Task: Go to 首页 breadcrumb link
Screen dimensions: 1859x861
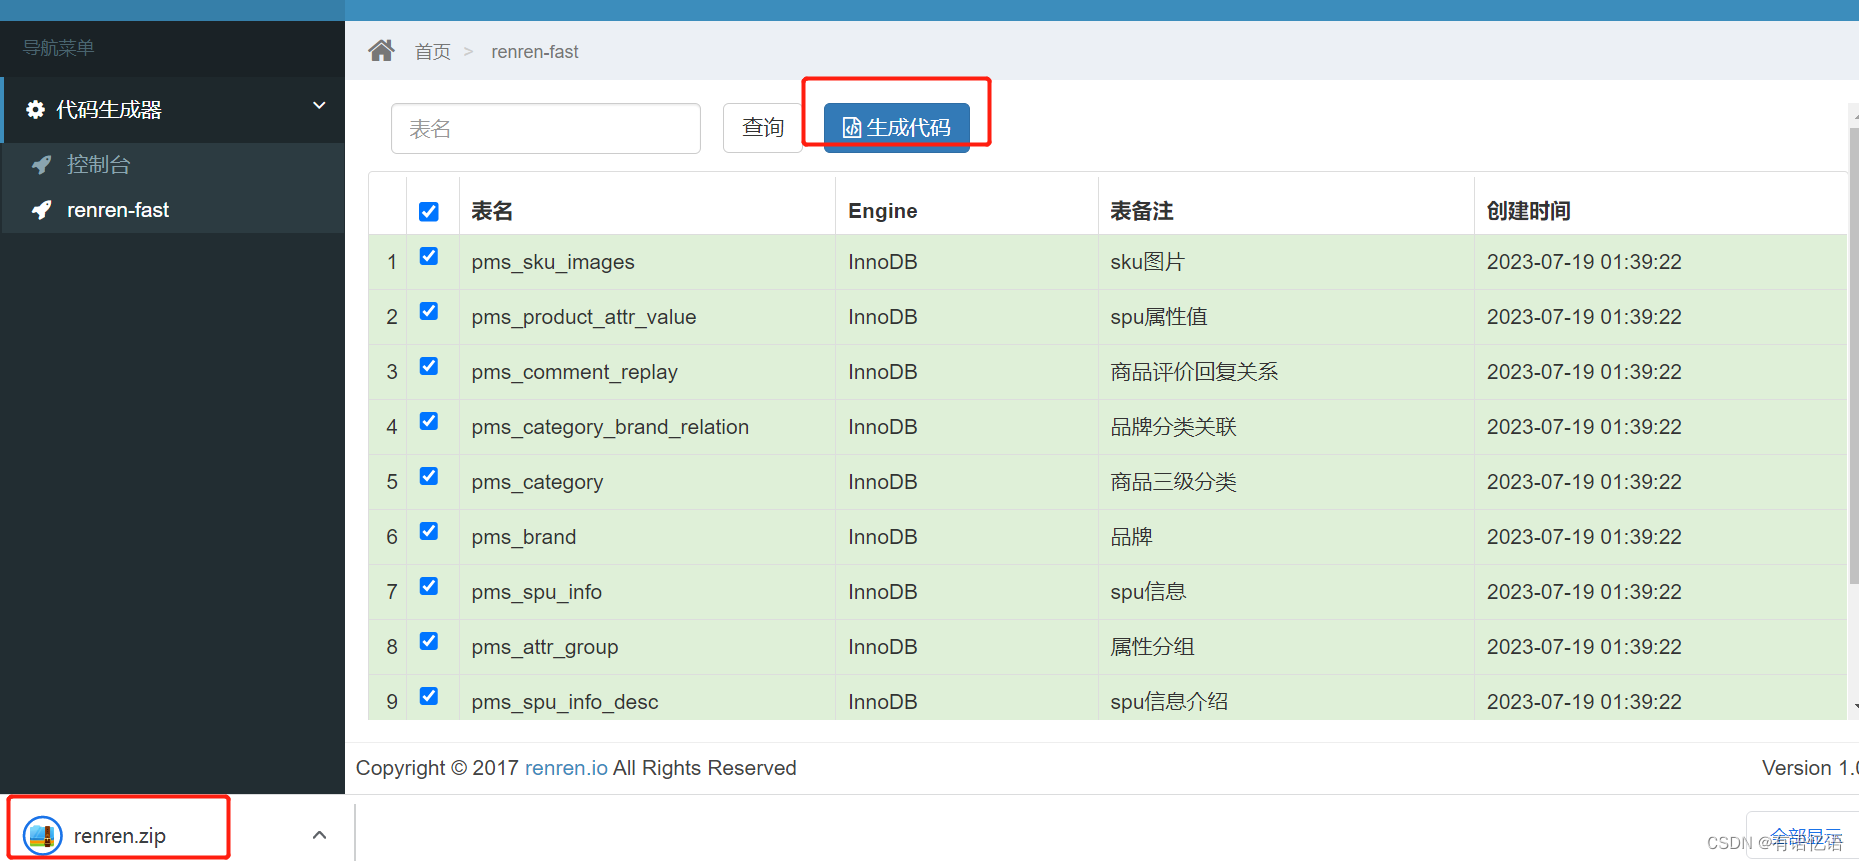Action: (x=433, y=52)
